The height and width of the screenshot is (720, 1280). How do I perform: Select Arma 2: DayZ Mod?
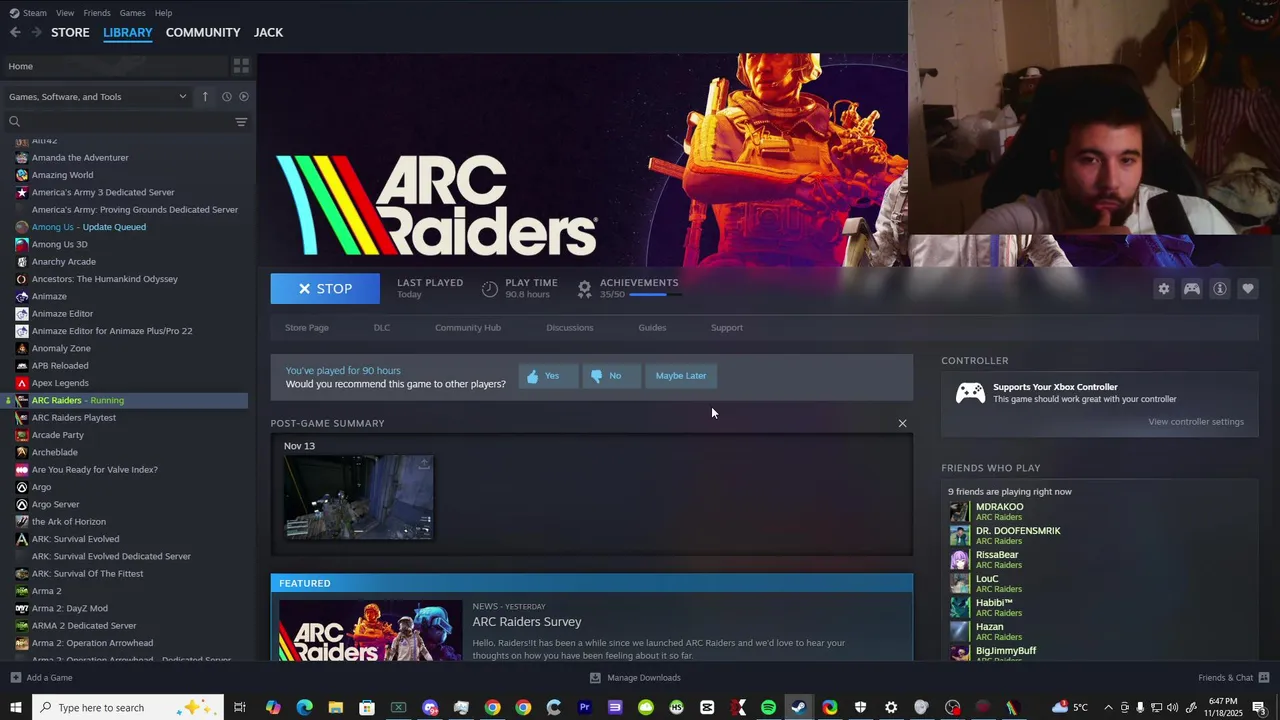(x=69, y=608)
